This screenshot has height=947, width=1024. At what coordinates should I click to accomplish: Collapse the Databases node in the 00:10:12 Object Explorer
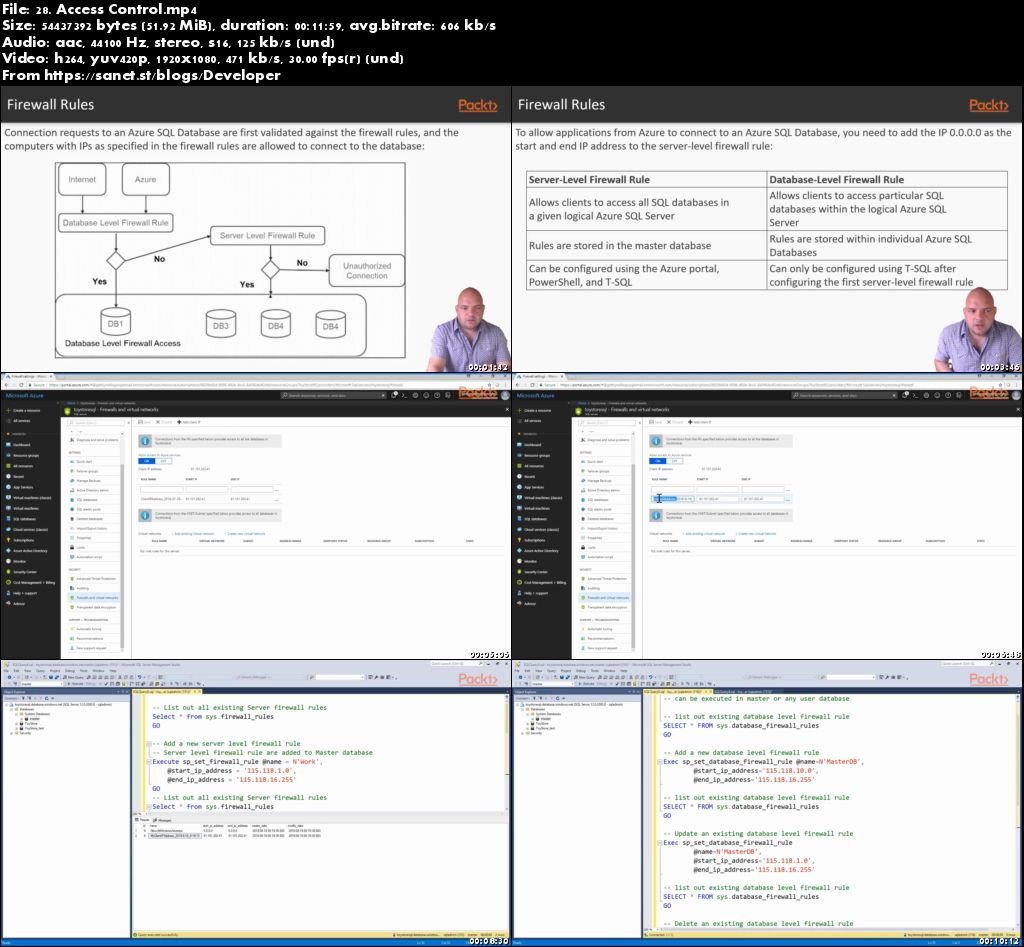[x=523, y=709]
